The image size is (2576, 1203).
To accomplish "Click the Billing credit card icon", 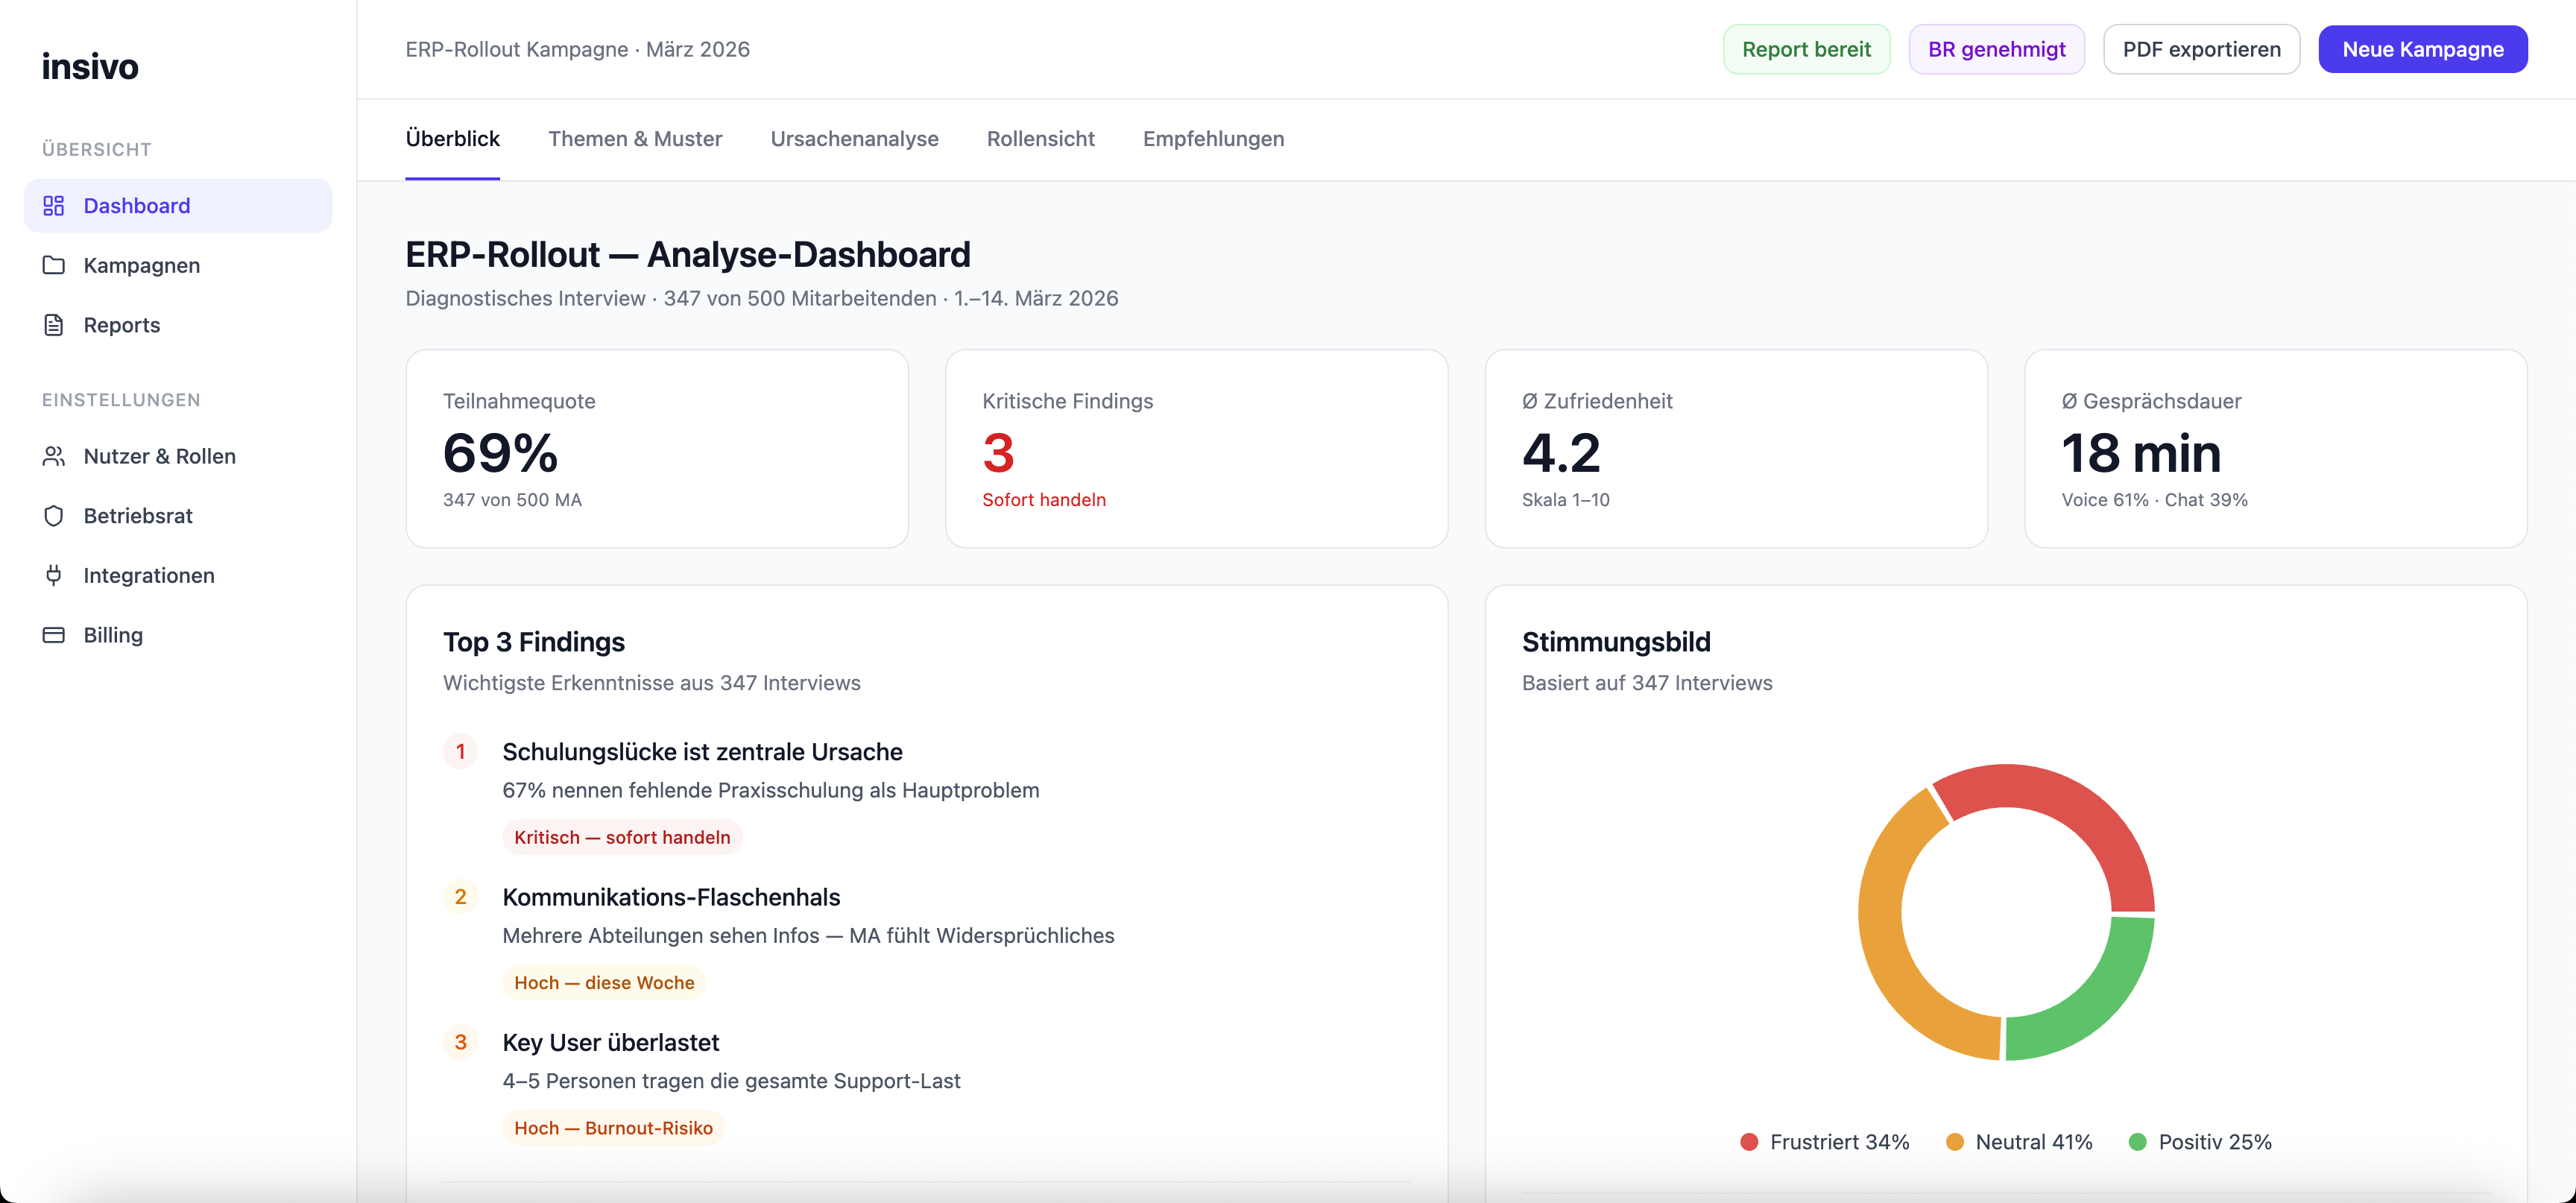I will click(x=54, y=635).
